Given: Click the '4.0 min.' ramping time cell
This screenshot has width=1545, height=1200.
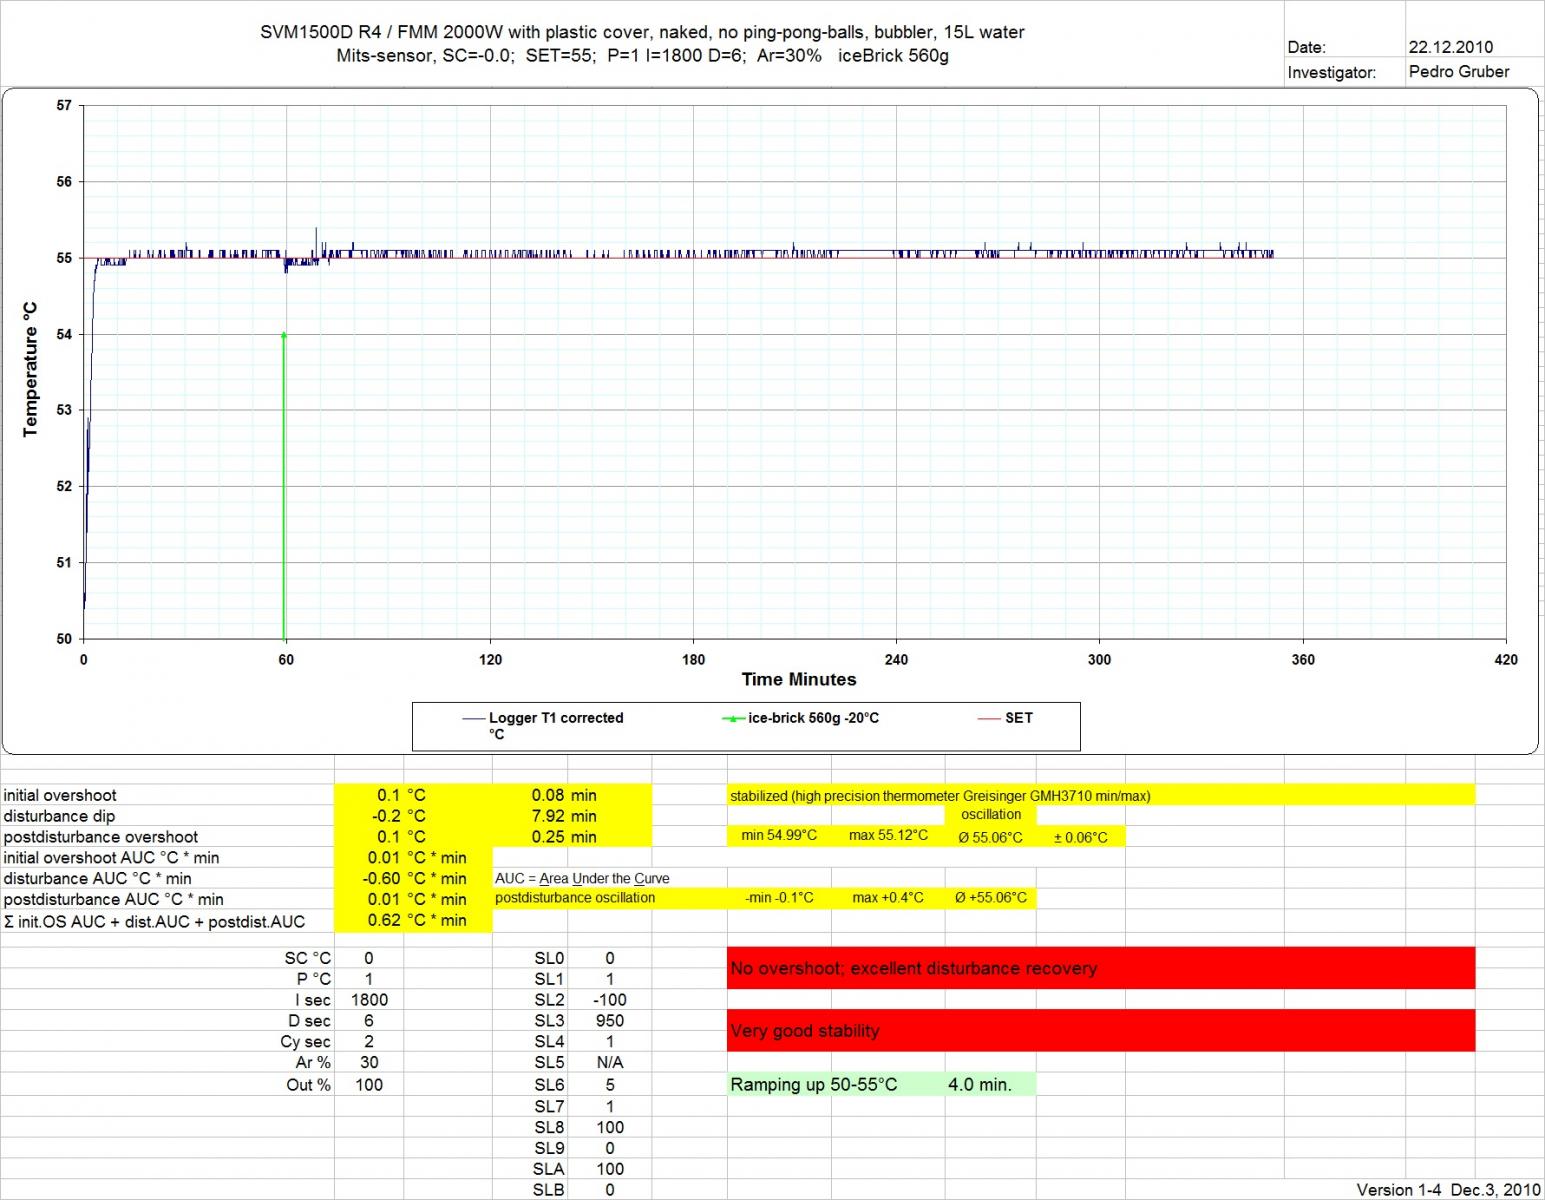Looking at the screenshot, I should (980, 1084).
